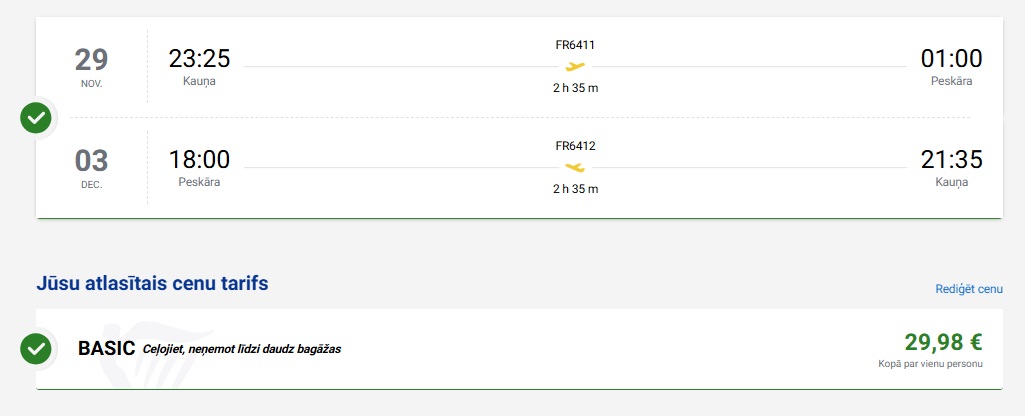Screen dimensions: 1031x416
Task: Click the outbound flight plane icon
Action: pos(574,67)
